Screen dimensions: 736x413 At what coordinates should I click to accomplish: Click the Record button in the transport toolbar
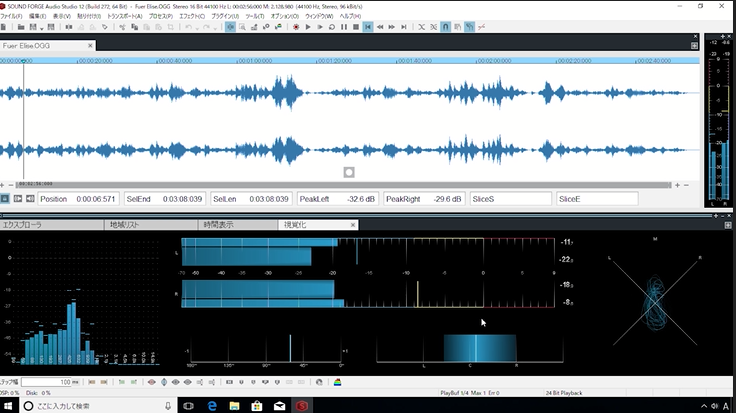pos(296,27)
